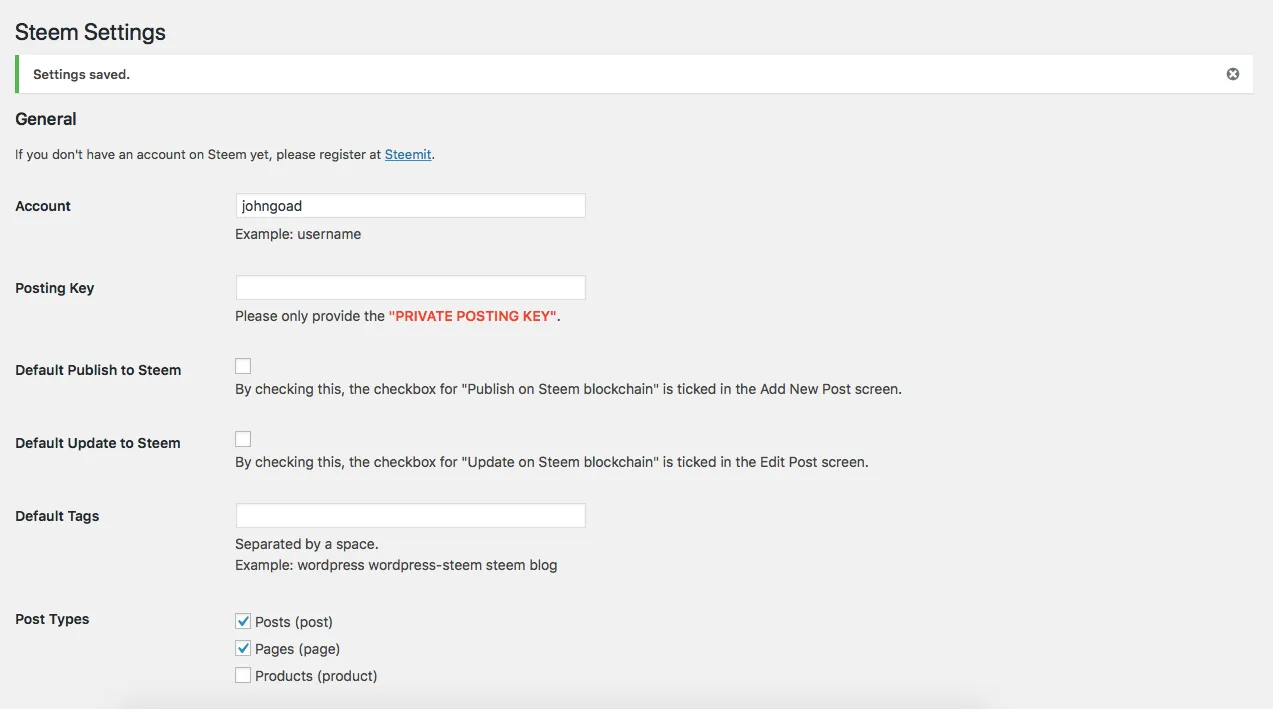The image size is (1273, 709).
Task: Click the "Example: username" hint text
Action: [298, 234]
